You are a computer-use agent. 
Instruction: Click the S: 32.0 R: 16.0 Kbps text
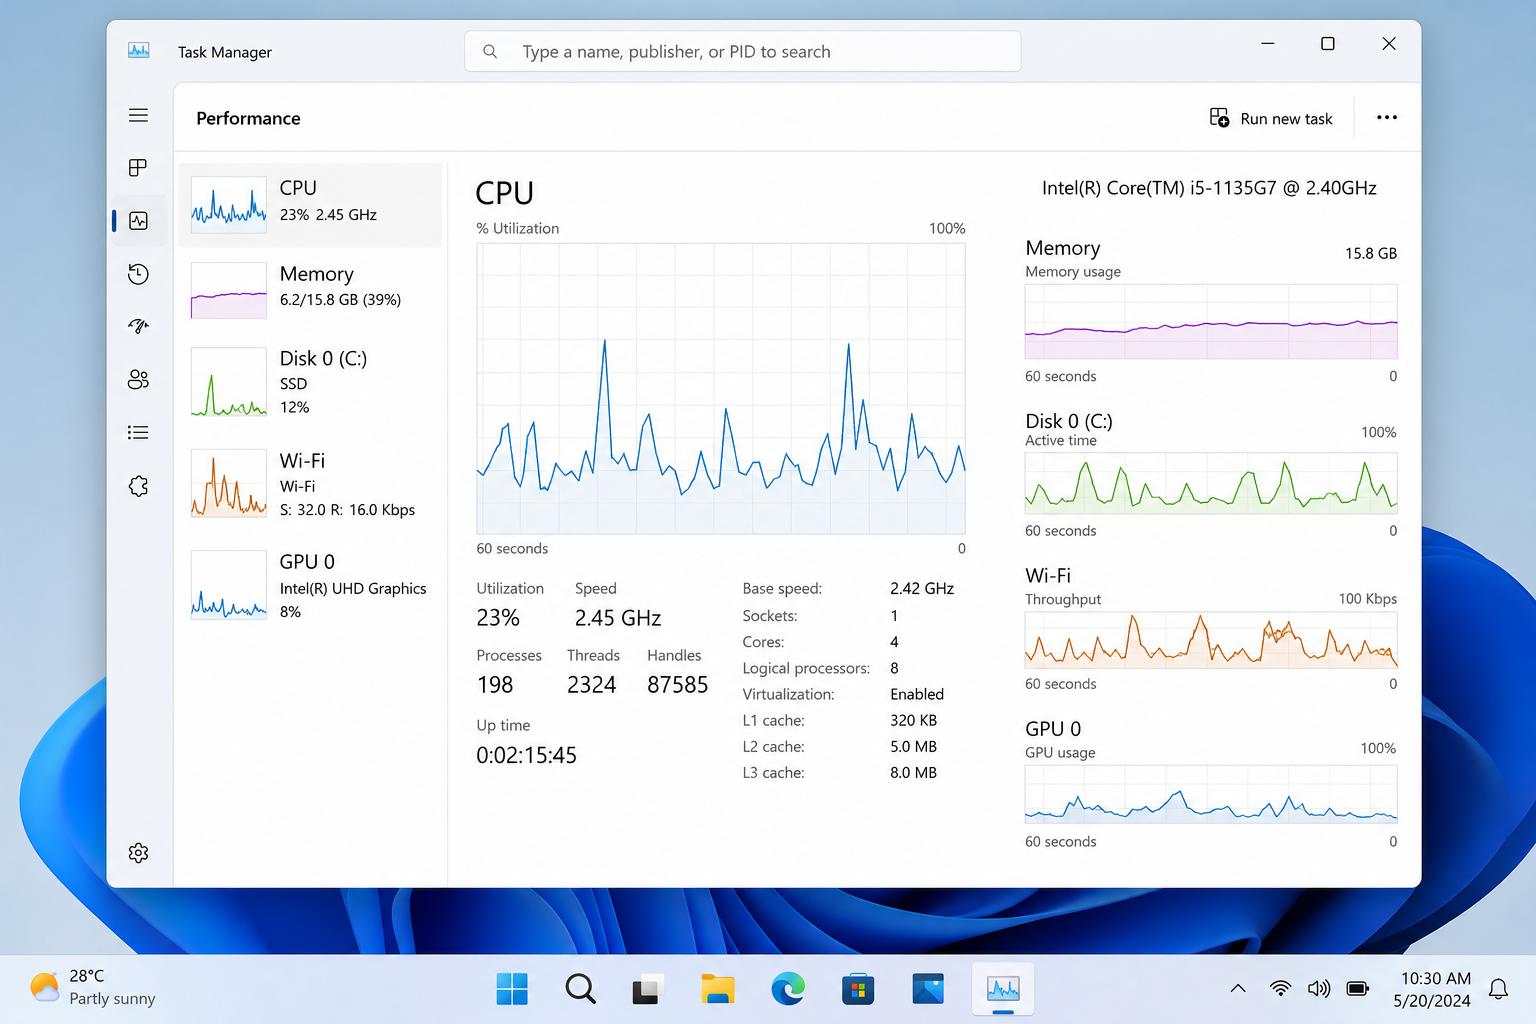pyautogui.click(x=347, y=510)
